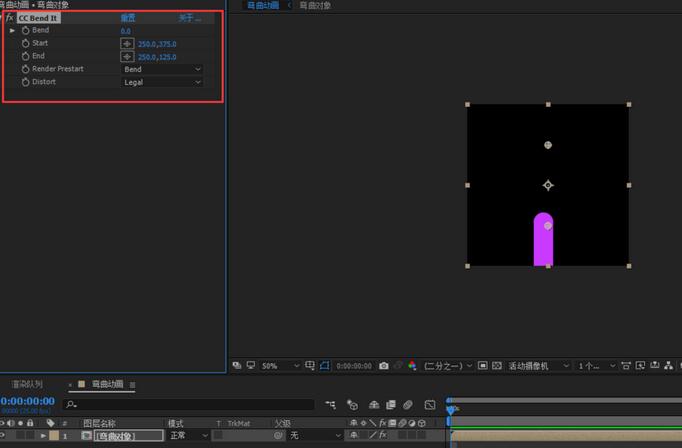Viewport: 682px width, 448px height.
Task: Open the composition mini-flowchart icon
Action: (331, 405)
